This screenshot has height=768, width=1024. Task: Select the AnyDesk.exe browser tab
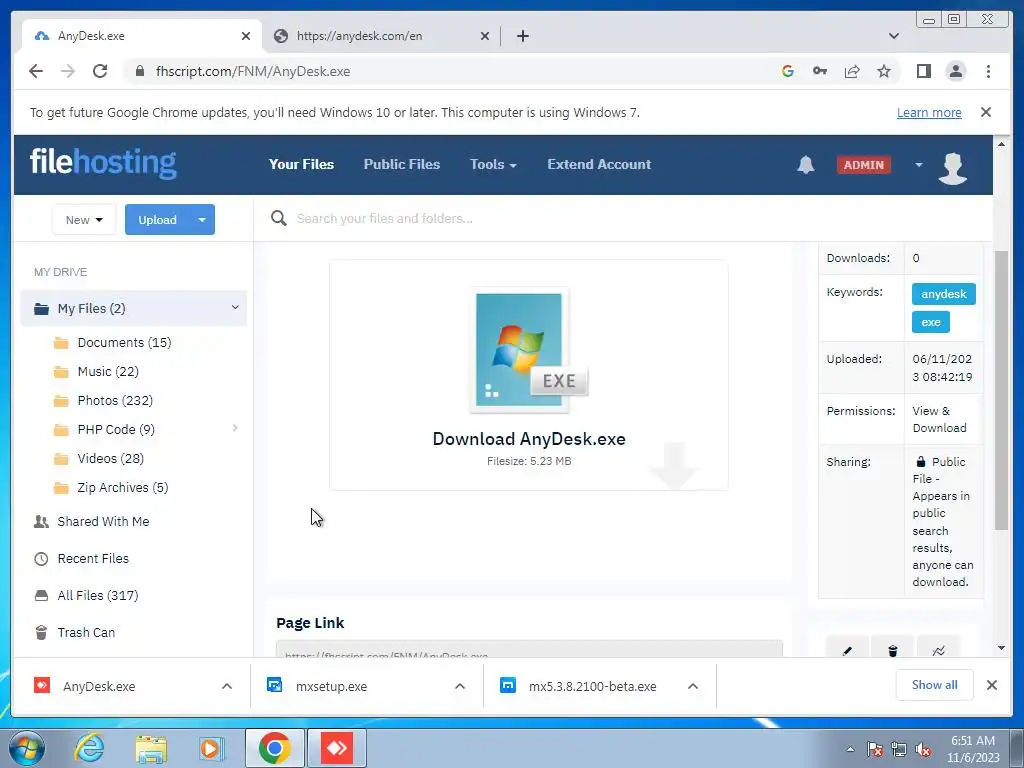(x=142, y=36)
